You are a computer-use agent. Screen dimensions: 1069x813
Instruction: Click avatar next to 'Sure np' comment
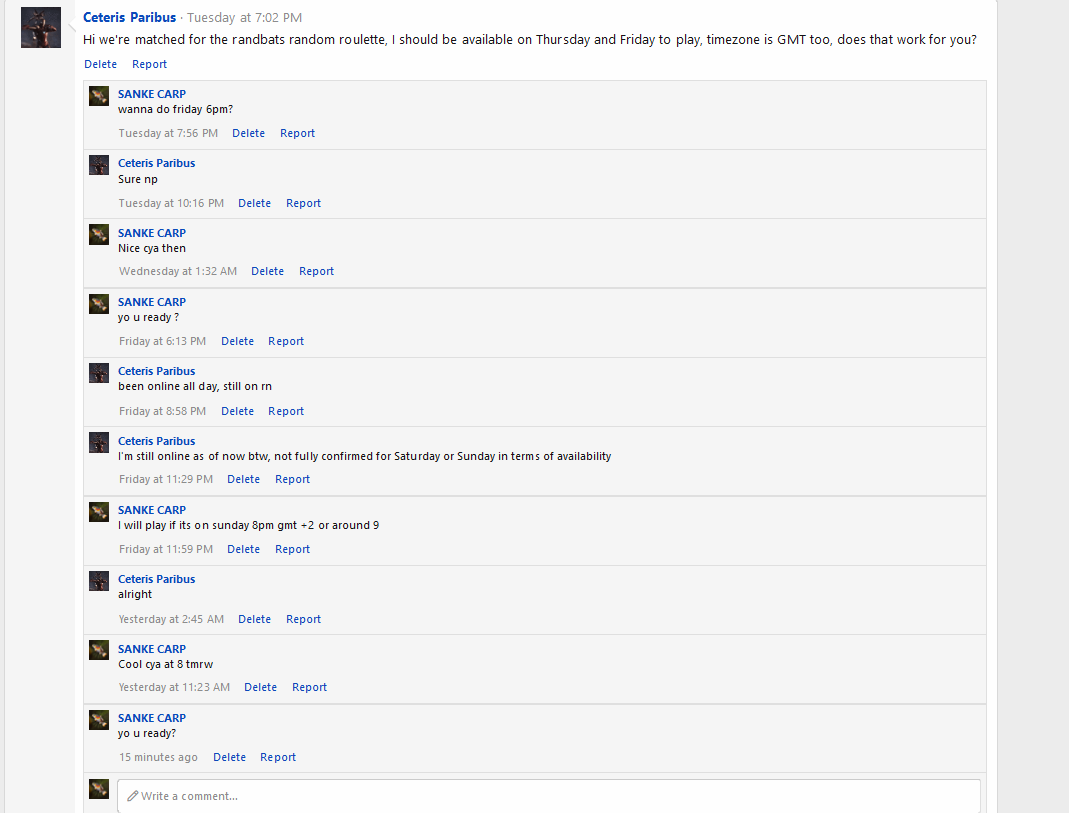point(99,165)
